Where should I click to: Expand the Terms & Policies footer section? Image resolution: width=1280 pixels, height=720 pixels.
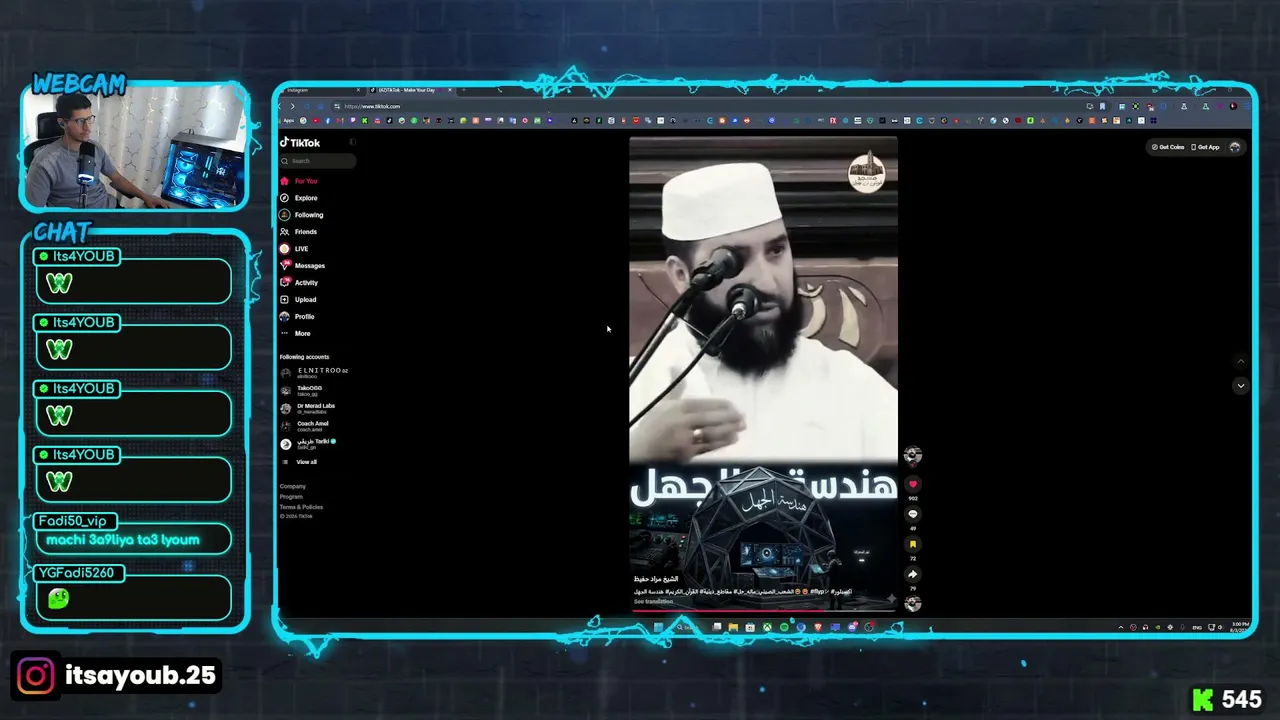click(301, 507)
